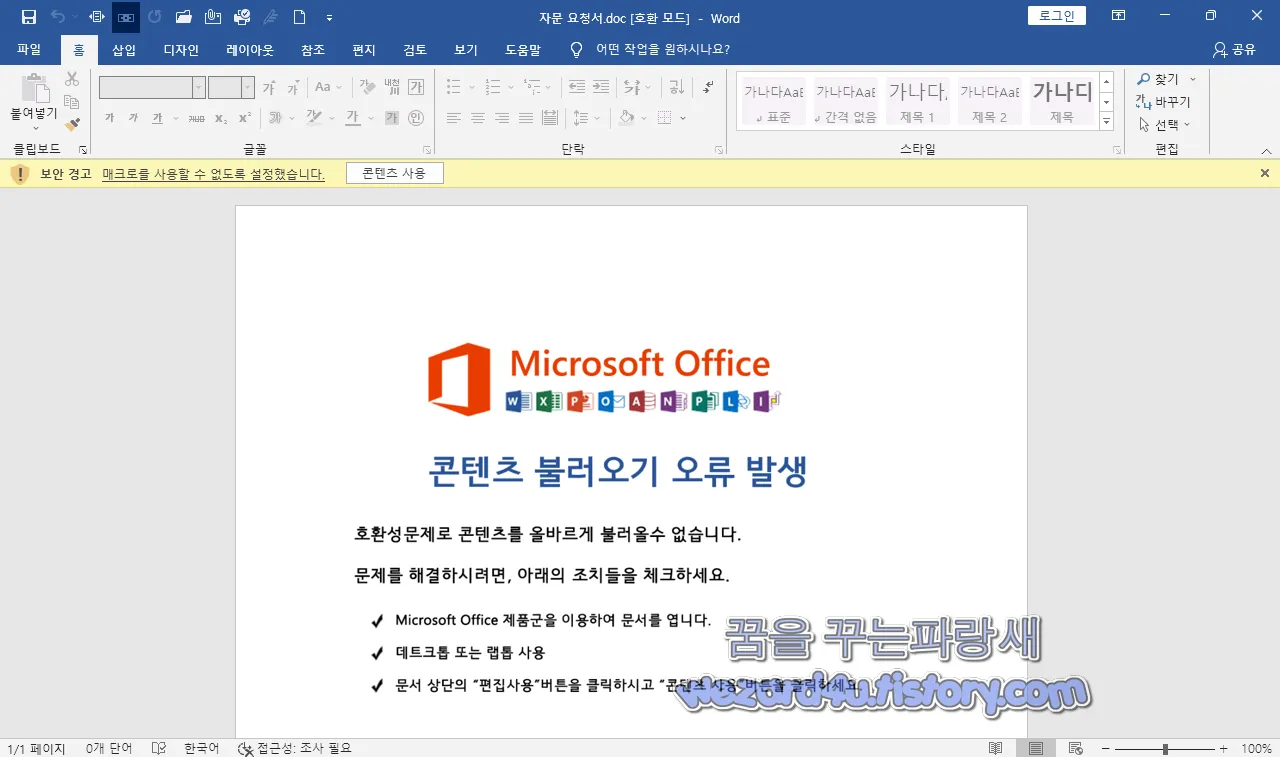Open a file with the folder icon
Viewport: 1280px width, 757px height.
[183, 17]
